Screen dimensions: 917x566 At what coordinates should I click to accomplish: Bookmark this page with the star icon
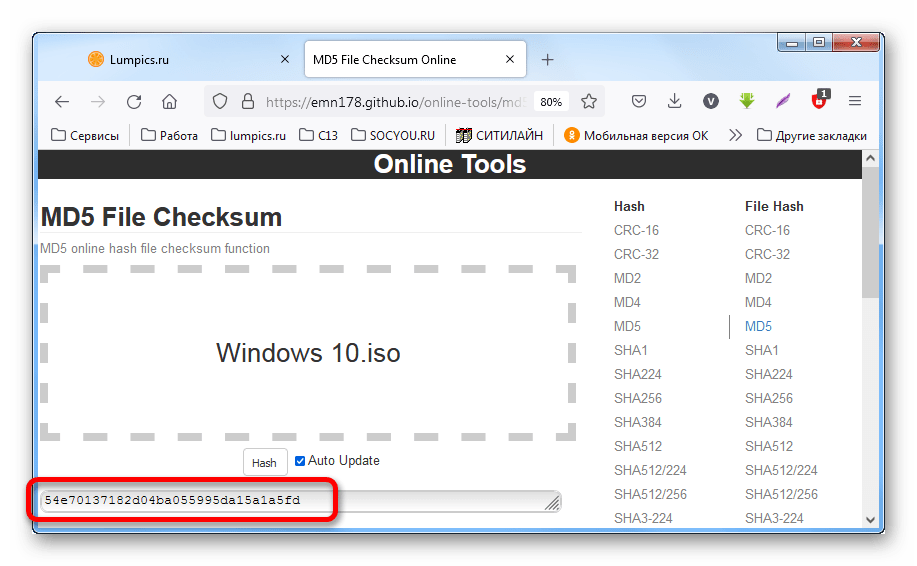pos(589,101)
